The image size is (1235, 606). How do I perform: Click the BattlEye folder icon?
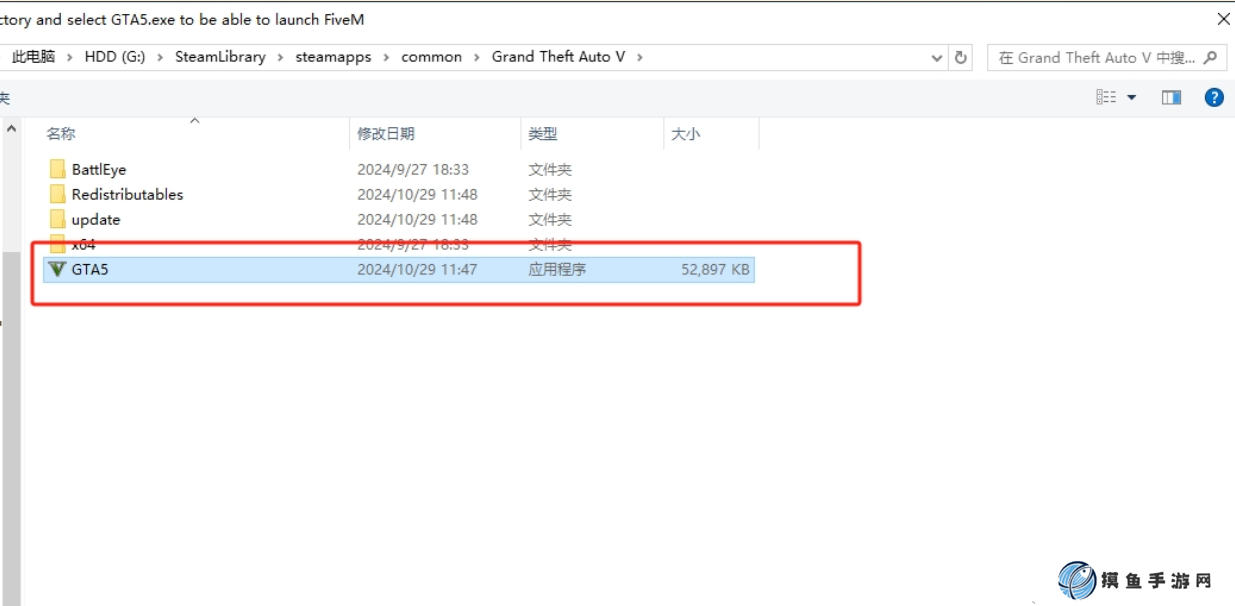coord(57,170)
